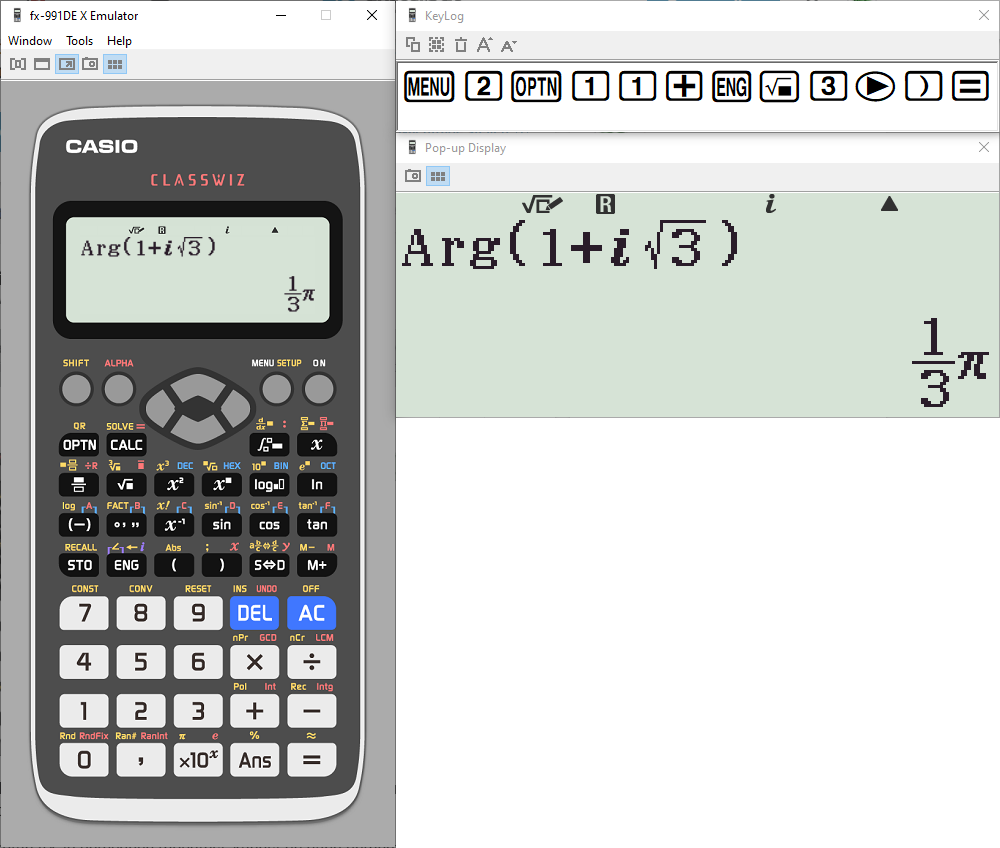This screenshot has width=1000, height=848.
Task: Open options using the OPTN key
Action: click(x=79, y=444)
